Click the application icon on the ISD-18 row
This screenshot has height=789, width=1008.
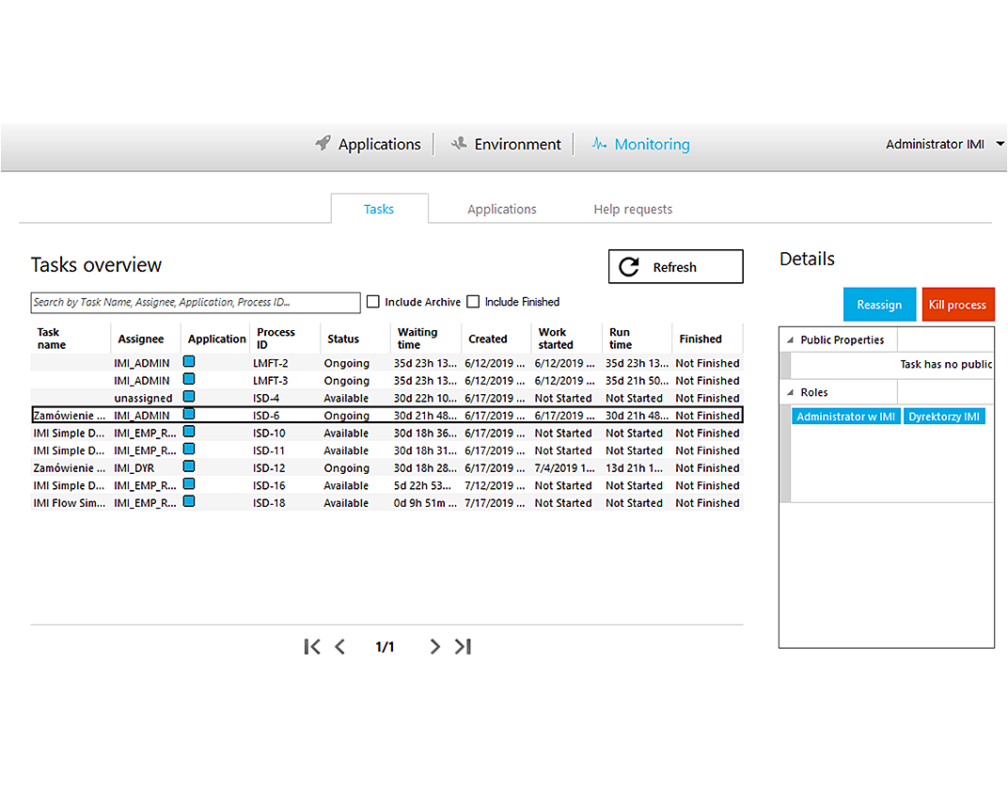(189, 503)
